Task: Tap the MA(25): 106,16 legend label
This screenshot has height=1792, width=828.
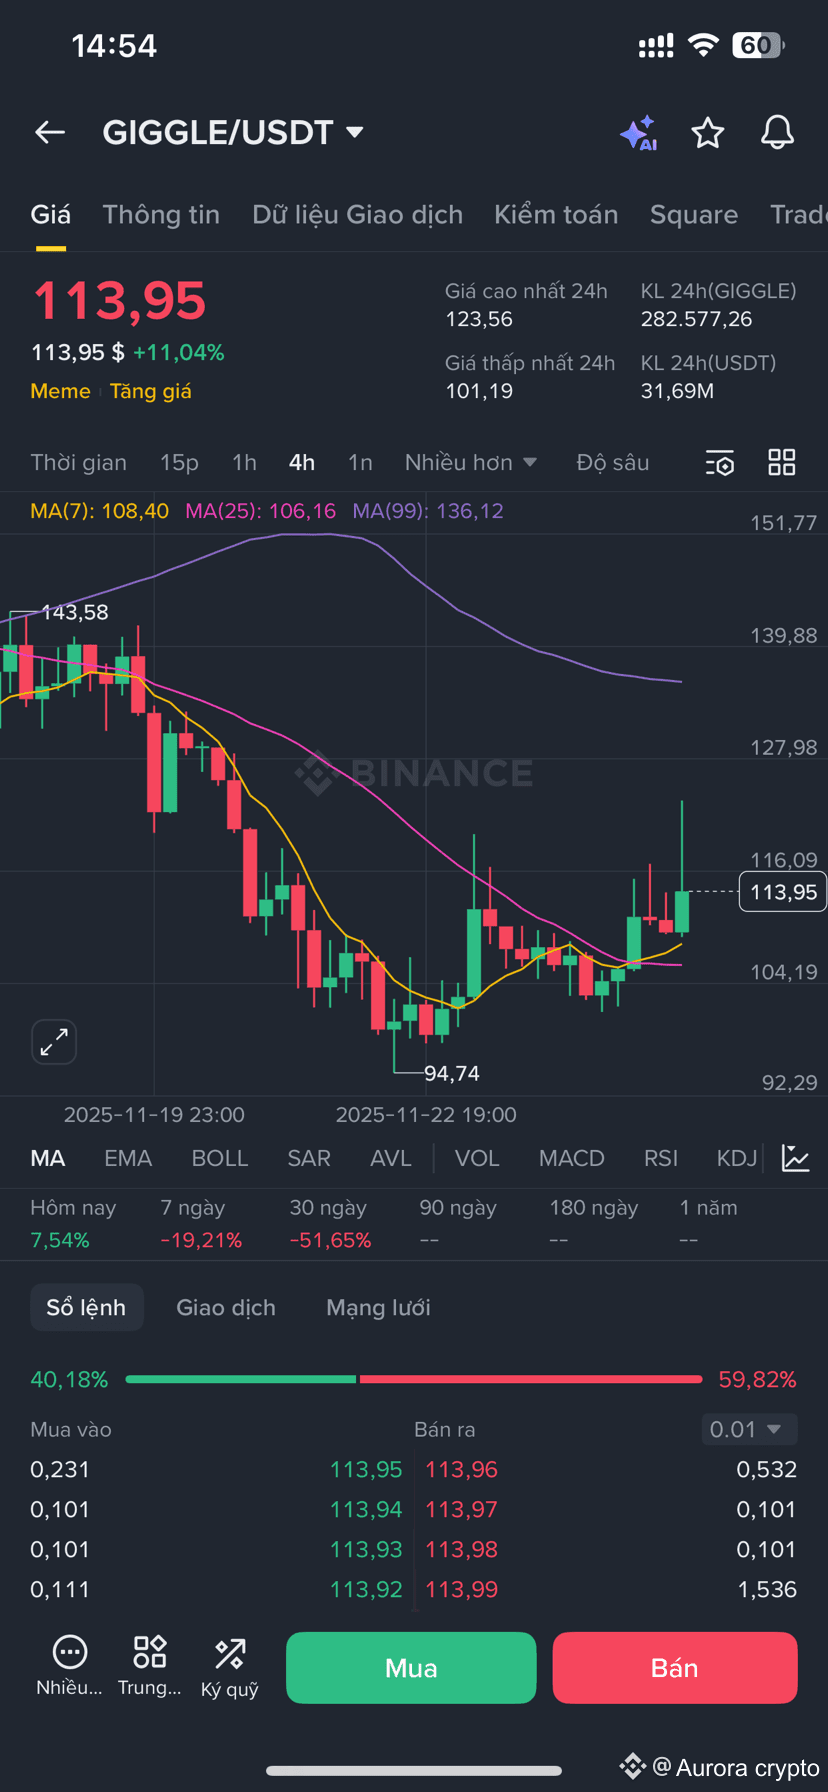Action: (x=260, y=511)
